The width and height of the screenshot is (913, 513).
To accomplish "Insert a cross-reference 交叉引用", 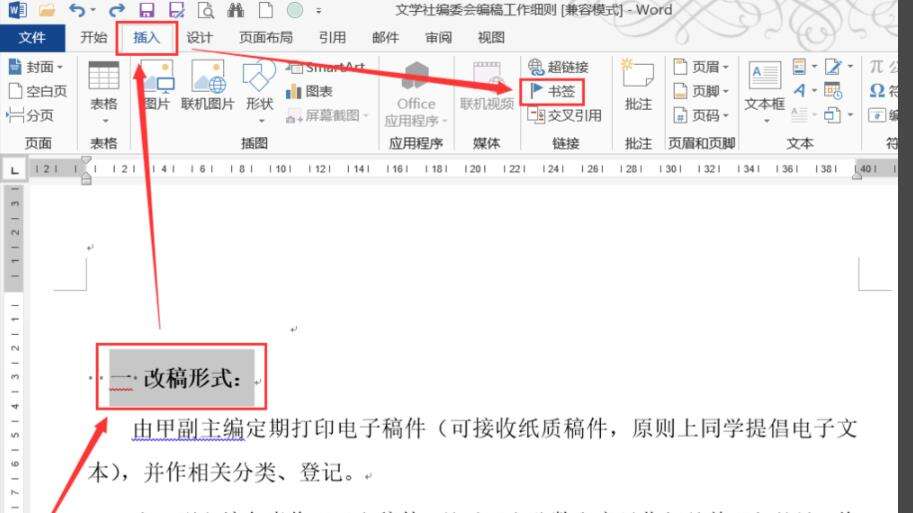I will pos(564,115).
